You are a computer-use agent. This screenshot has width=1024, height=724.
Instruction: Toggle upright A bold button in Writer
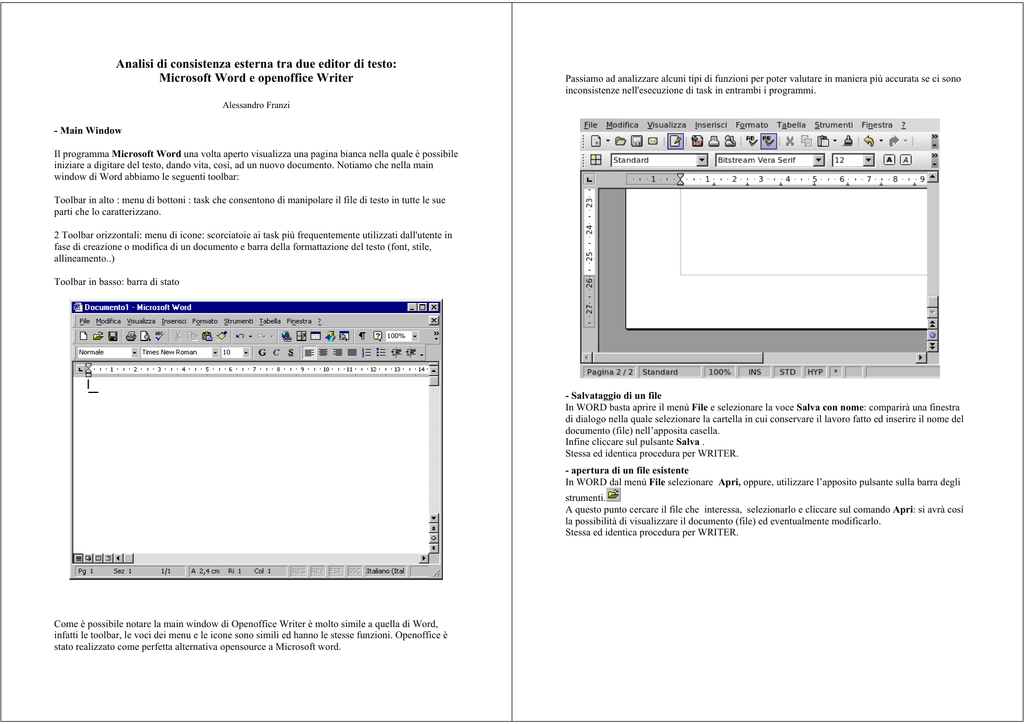889,160
